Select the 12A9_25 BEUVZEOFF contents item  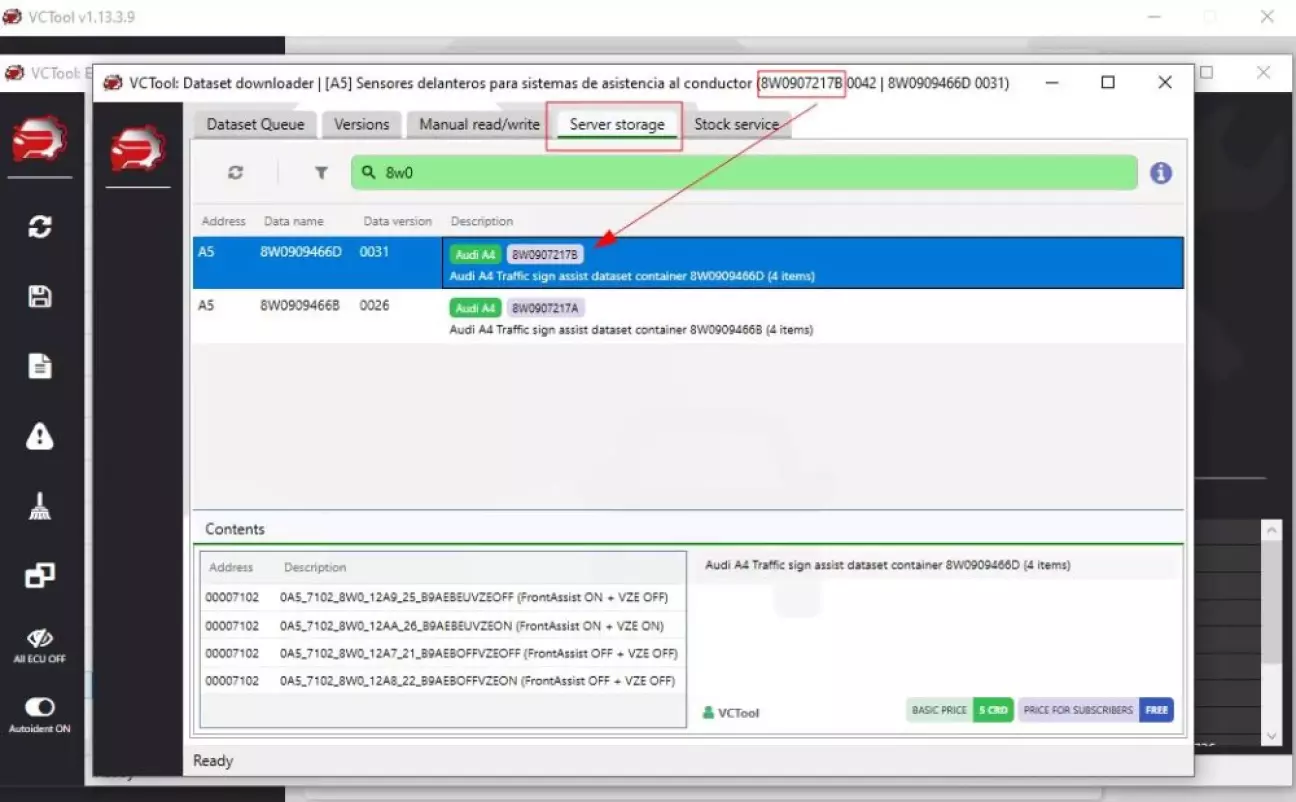click(443, 598)
